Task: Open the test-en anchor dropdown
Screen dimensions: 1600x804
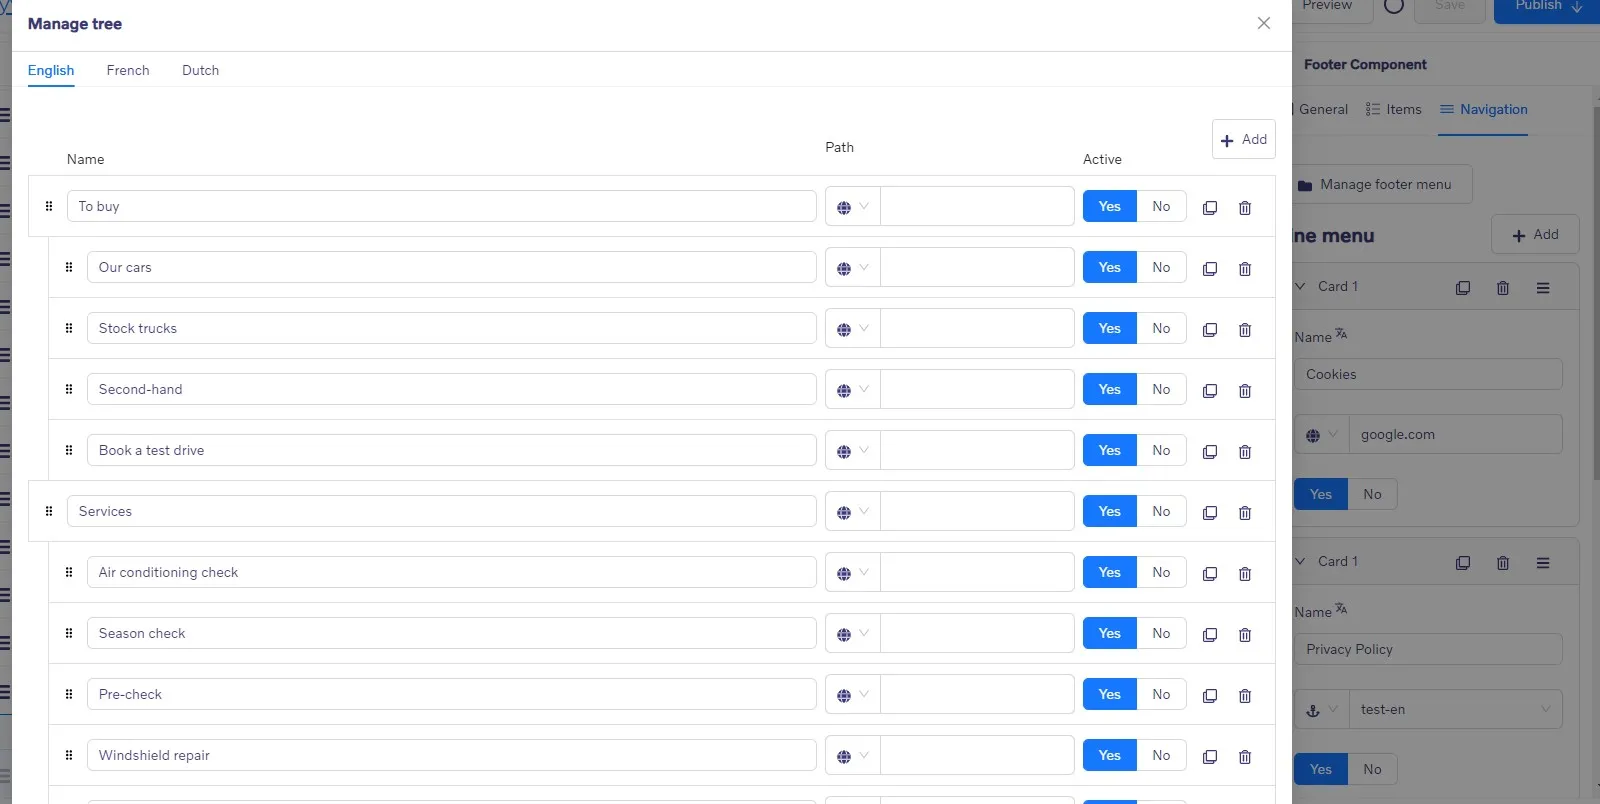Action: (1455, 709)
